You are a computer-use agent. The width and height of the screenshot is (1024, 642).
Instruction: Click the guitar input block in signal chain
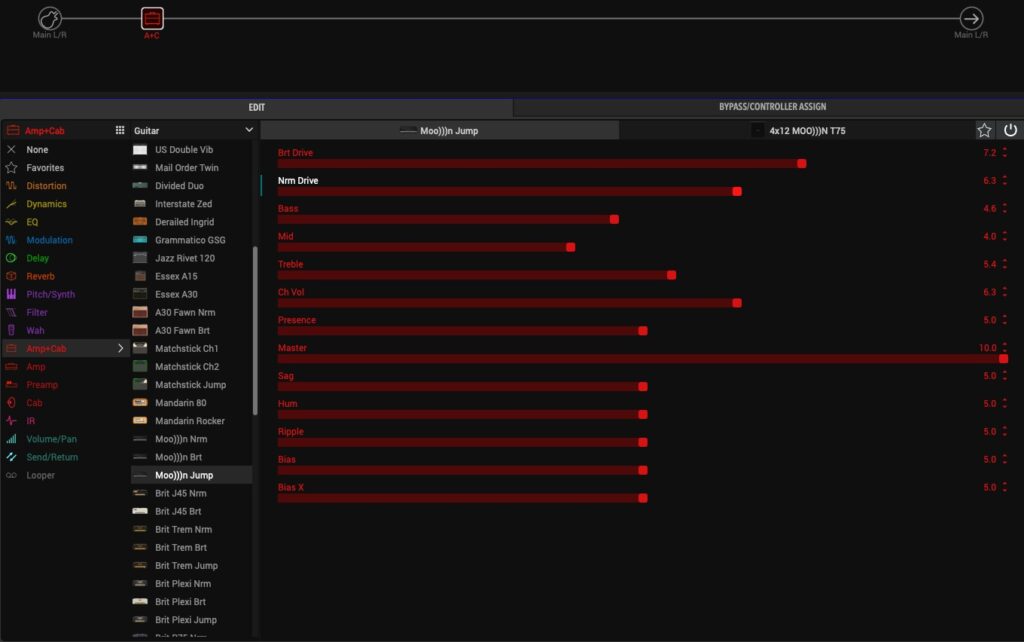tap(50, 18)
